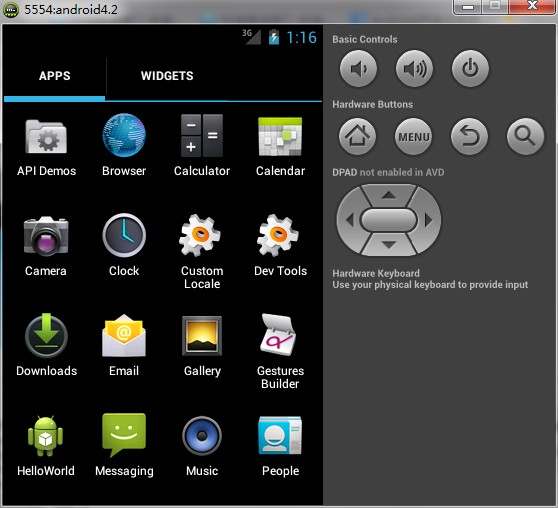Image resolution: width=558 pixels, height=508 pixels.
Task: Click the emulator volume up button
Action: point(415,68)
